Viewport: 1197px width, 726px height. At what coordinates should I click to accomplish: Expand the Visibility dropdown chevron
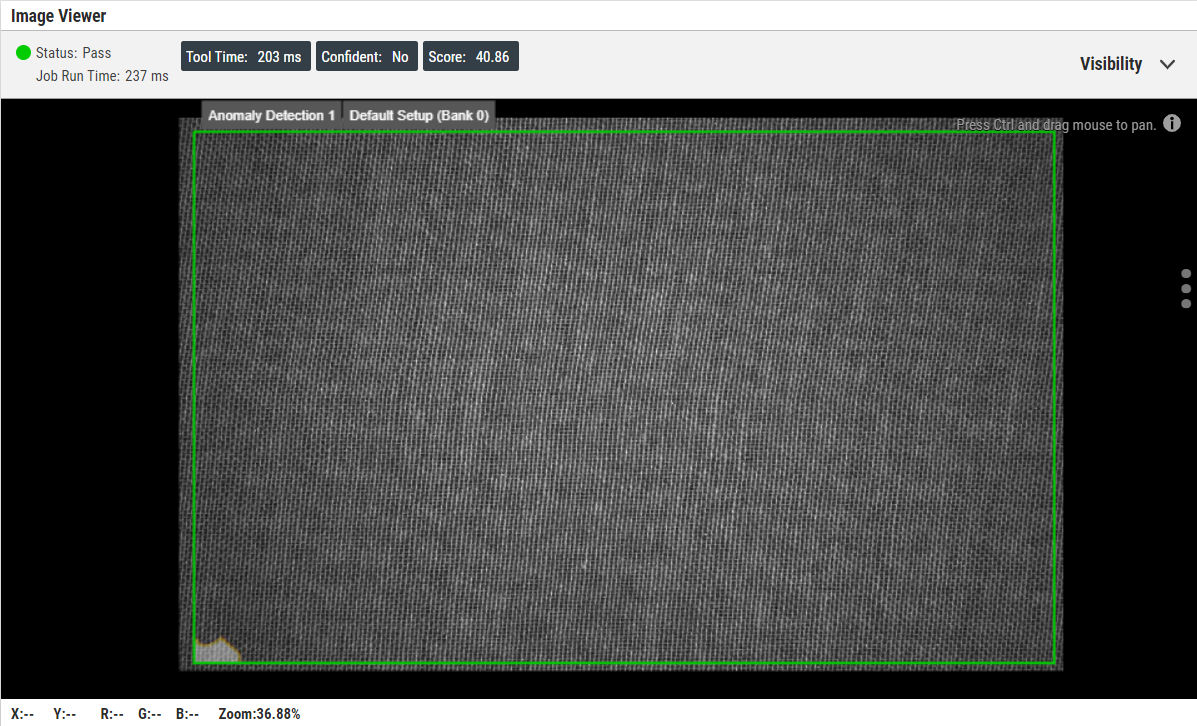pyautogui.click(x=1167, y=64)
